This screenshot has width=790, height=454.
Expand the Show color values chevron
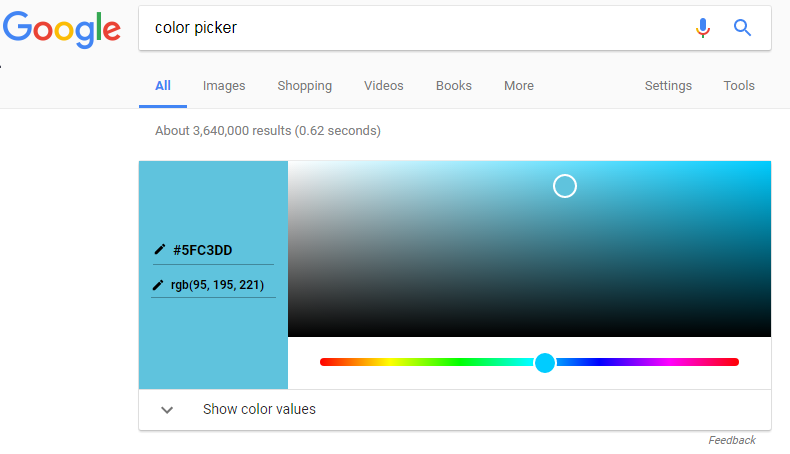tap(167, 410)
